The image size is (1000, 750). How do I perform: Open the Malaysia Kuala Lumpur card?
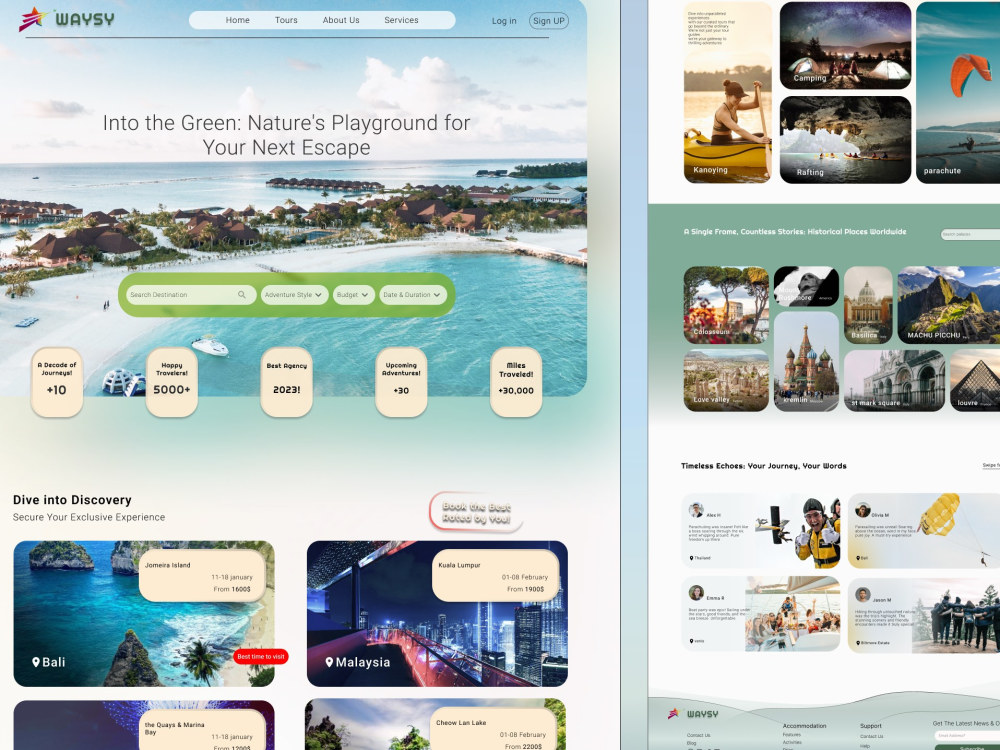(437, 614)
